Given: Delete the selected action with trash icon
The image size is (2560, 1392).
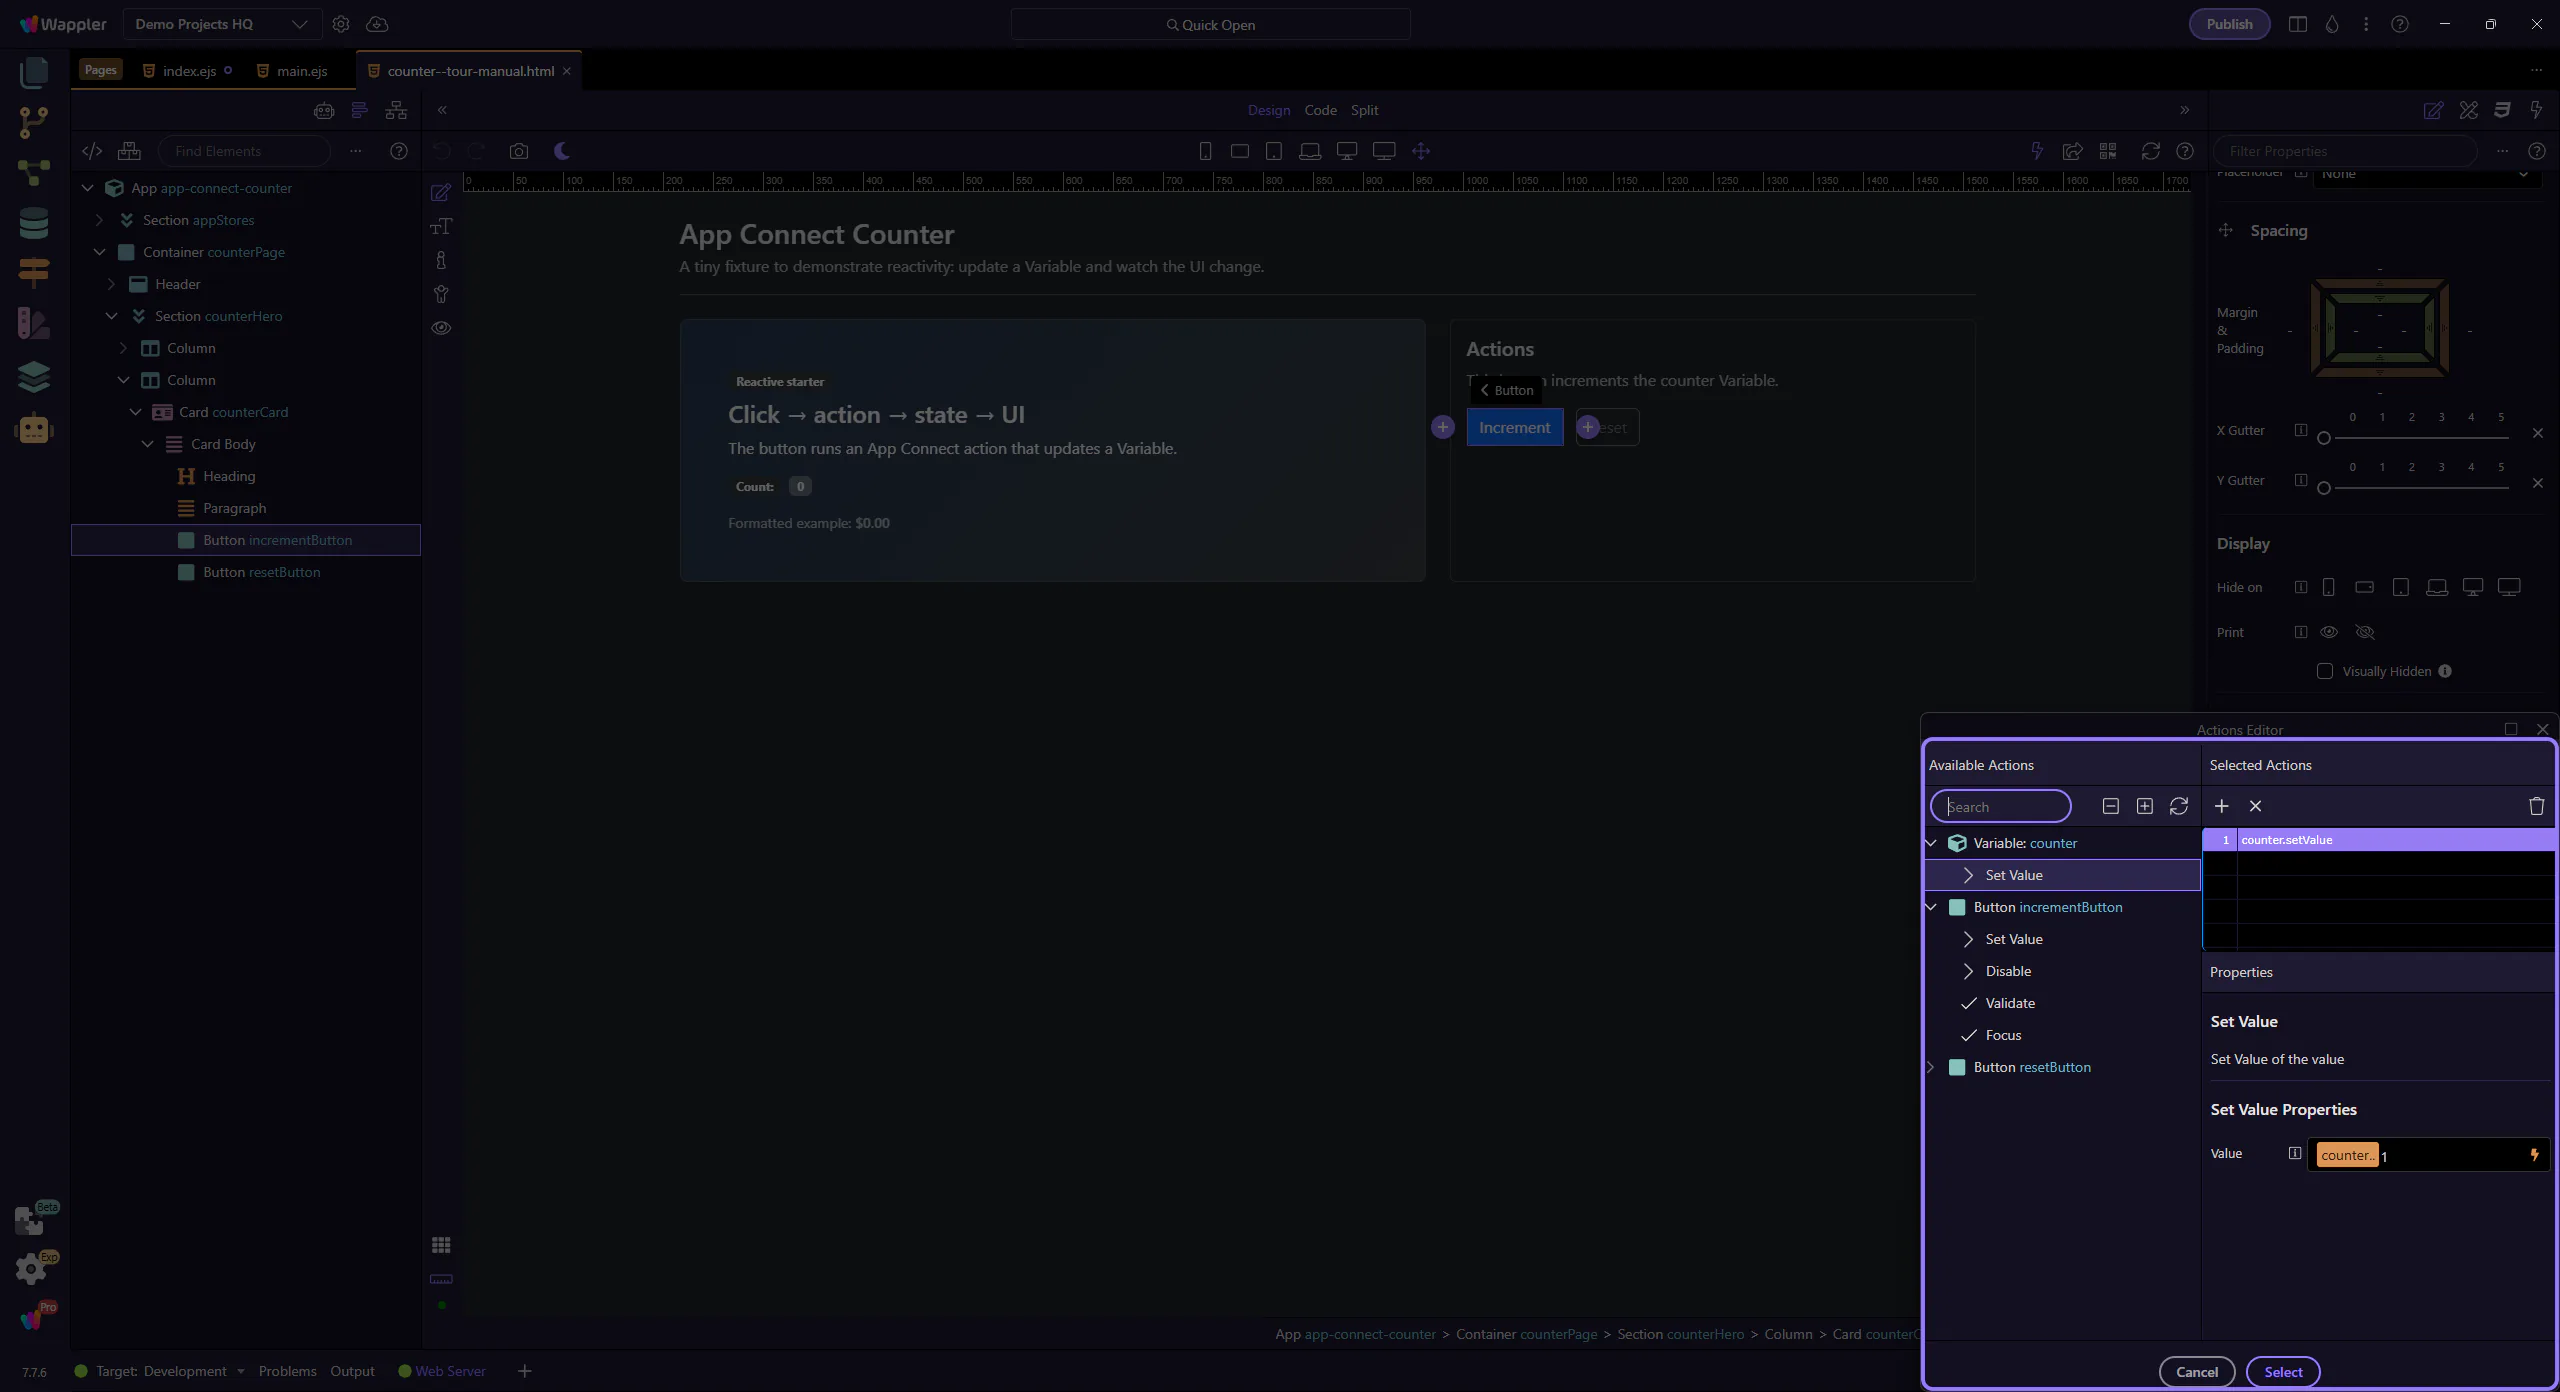Looking at the screenshot, I should click(x=2536, y=806).
